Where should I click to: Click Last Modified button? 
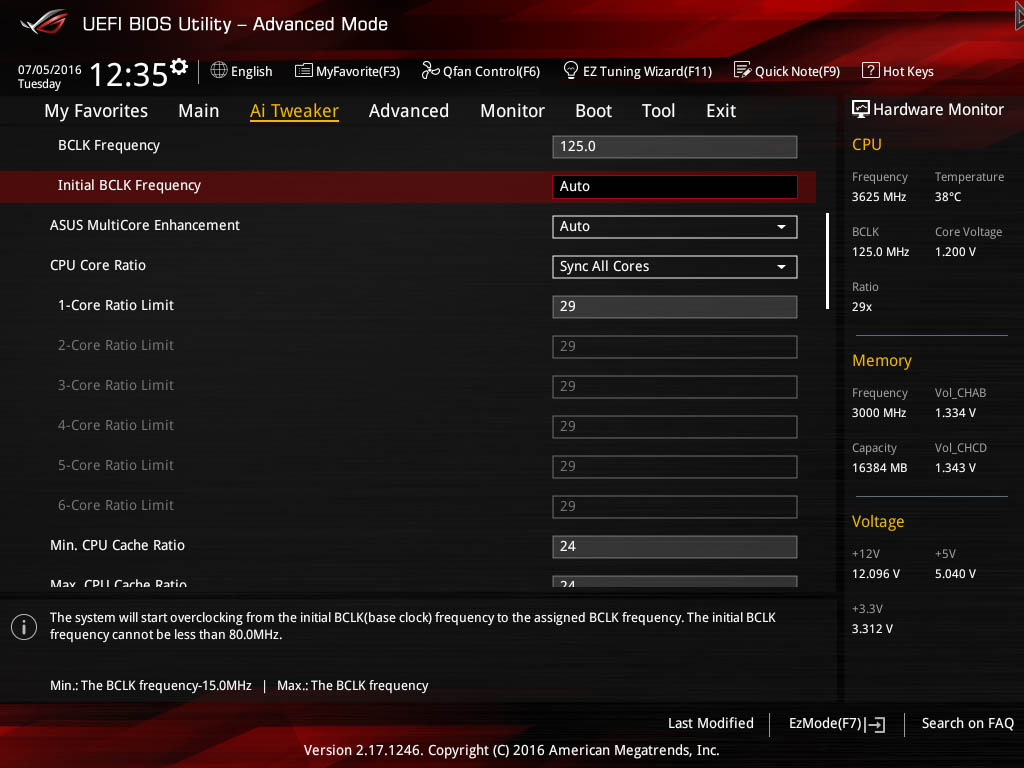711,723
